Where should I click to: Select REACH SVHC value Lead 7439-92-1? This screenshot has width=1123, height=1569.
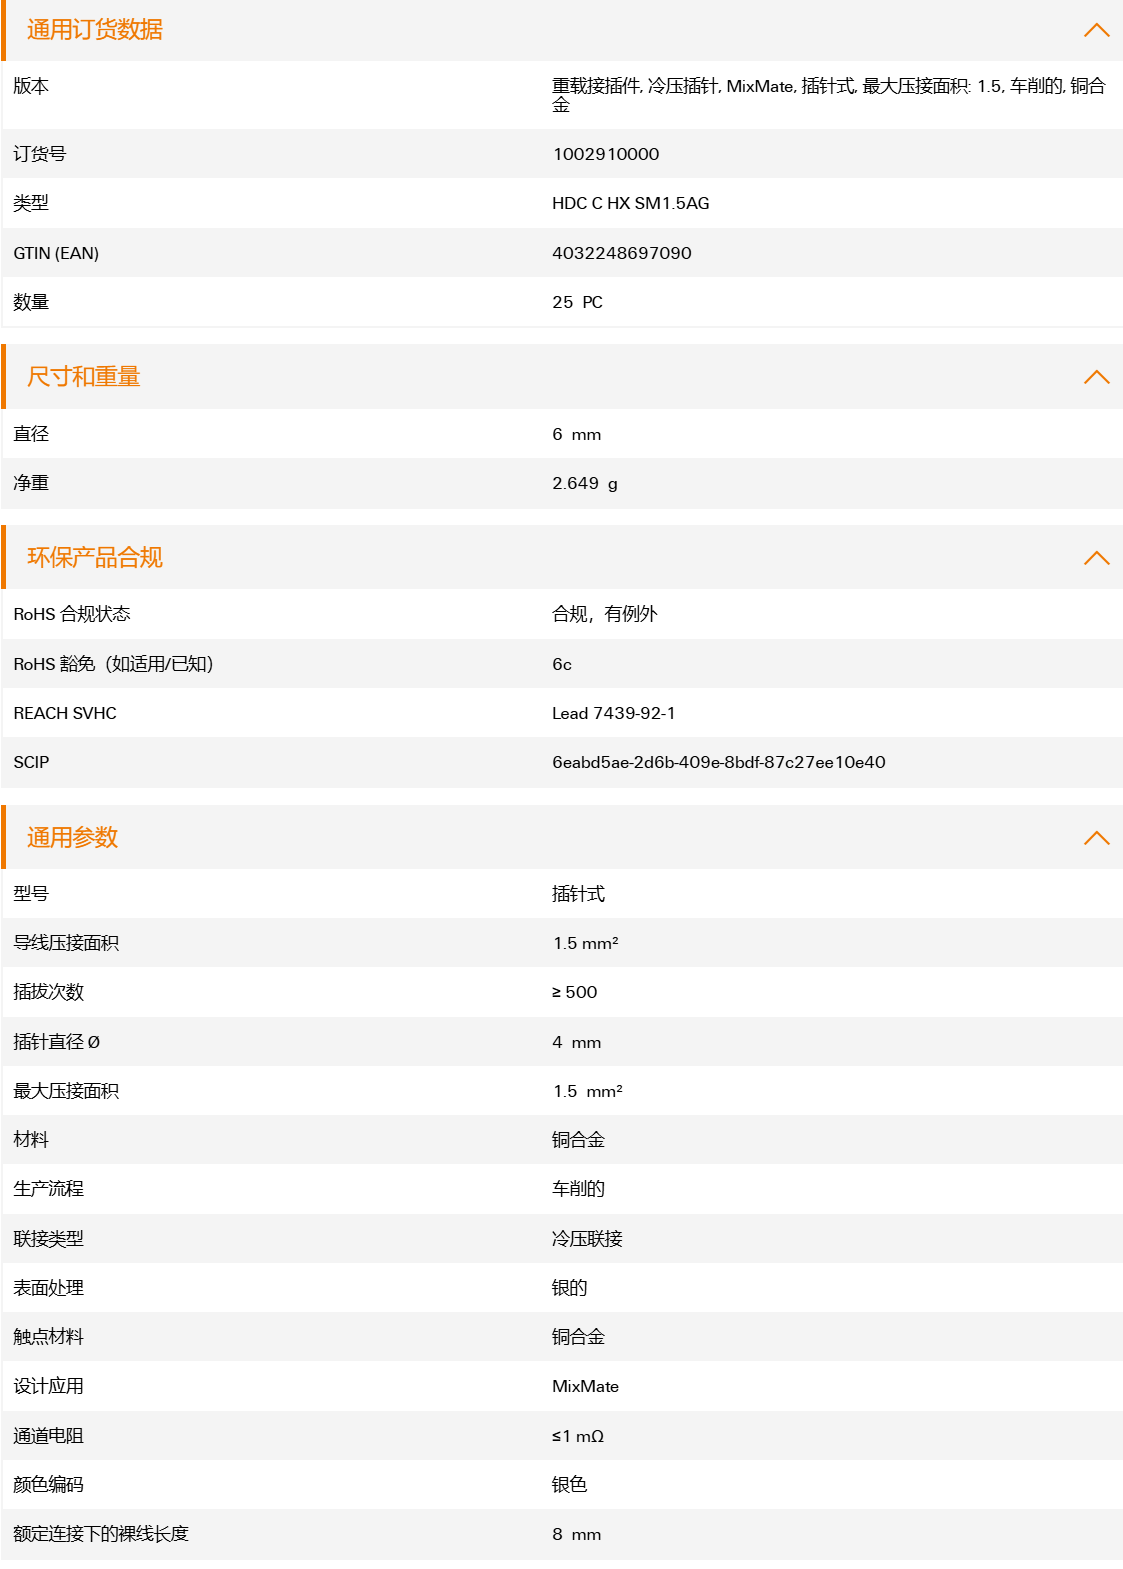point(614,713)
